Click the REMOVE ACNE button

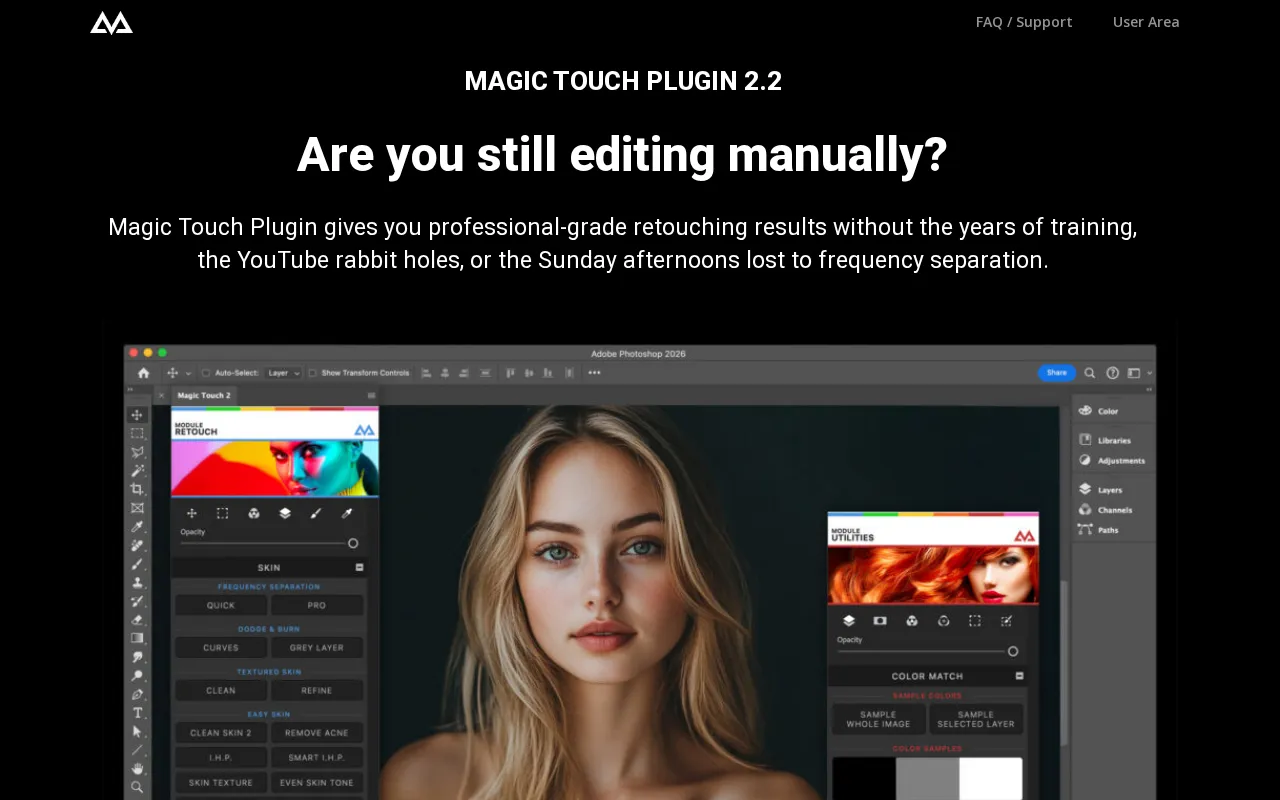tap(317, 733)
